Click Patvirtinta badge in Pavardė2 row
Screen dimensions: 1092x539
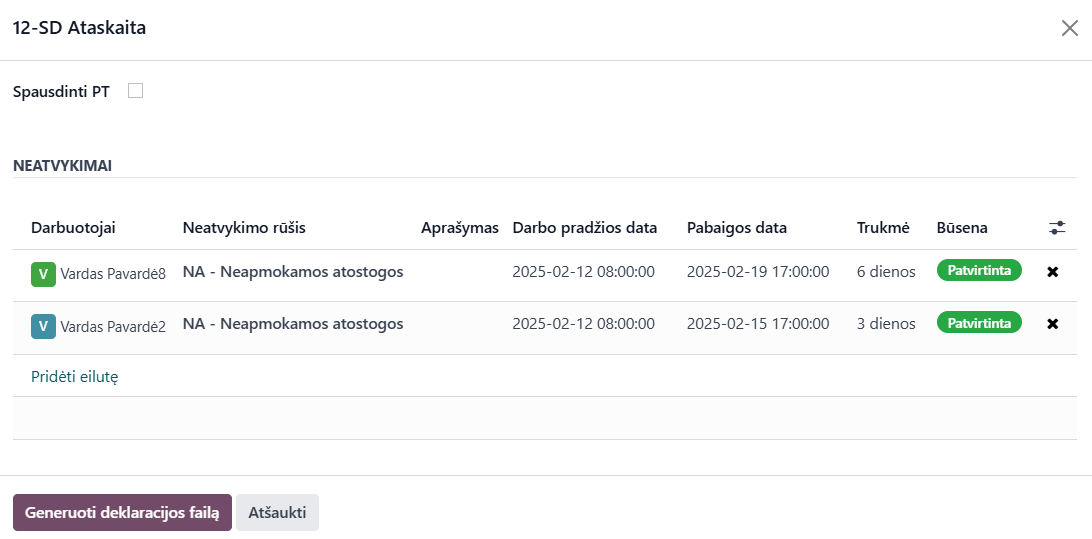pos(979,322)
